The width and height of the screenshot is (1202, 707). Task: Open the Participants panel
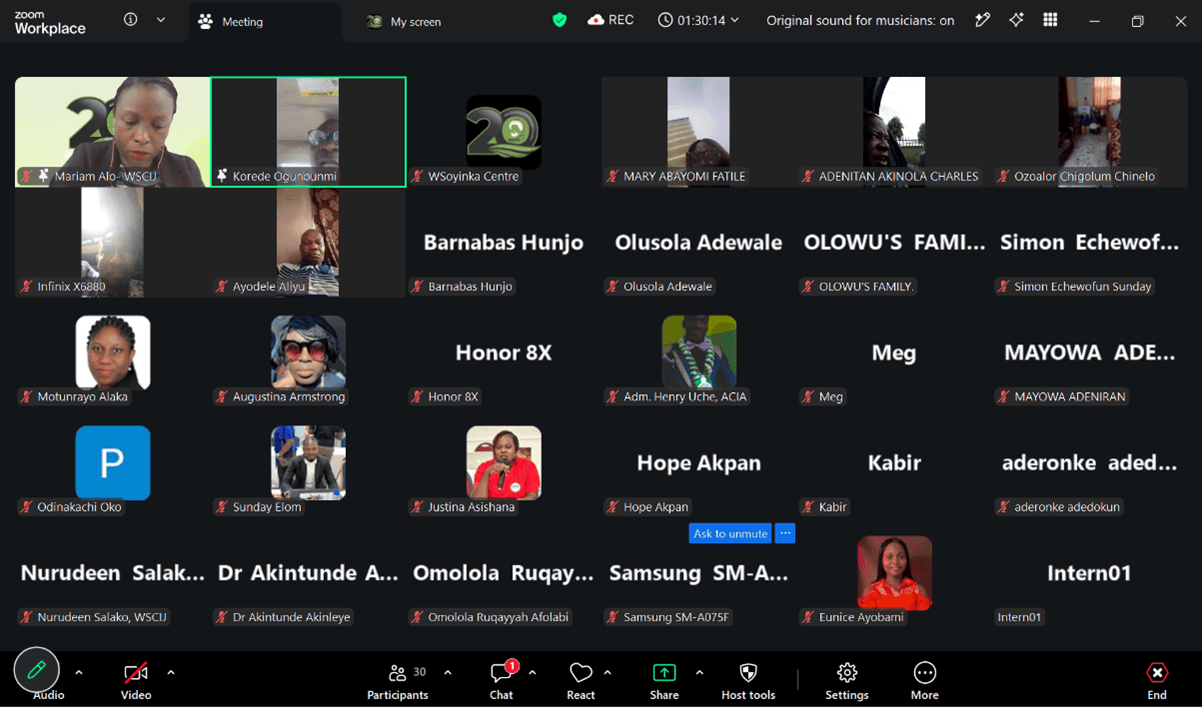click(397, 681)
